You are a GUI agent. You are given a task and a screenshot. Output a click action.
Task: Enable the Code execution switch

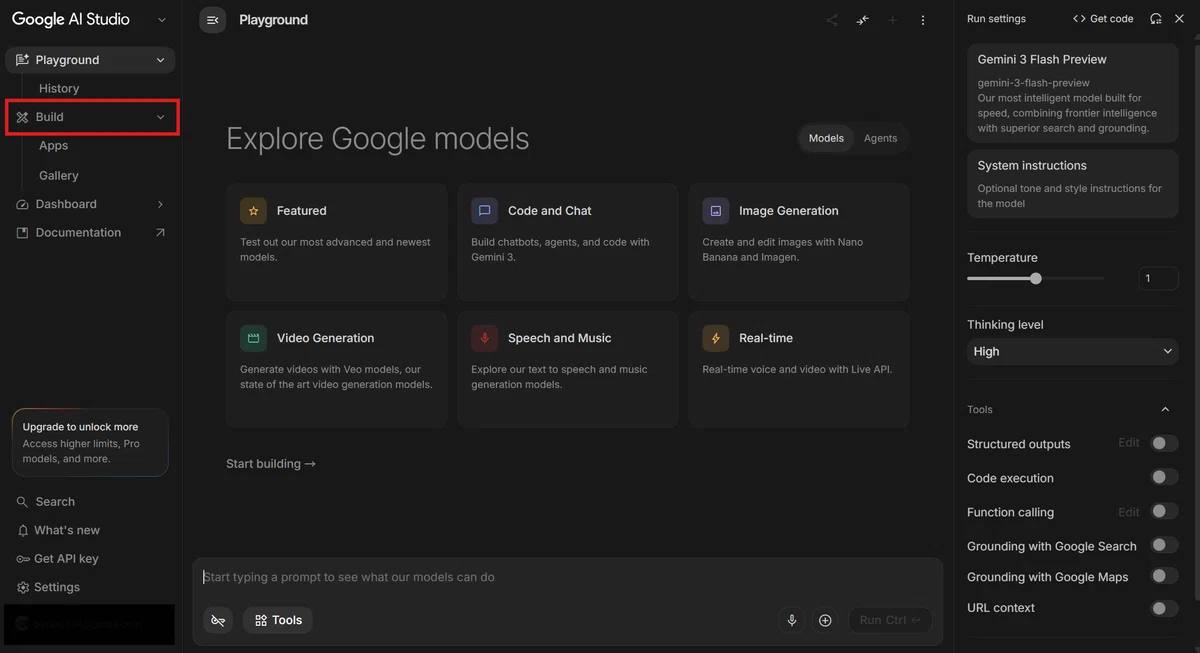(1164, 477)
